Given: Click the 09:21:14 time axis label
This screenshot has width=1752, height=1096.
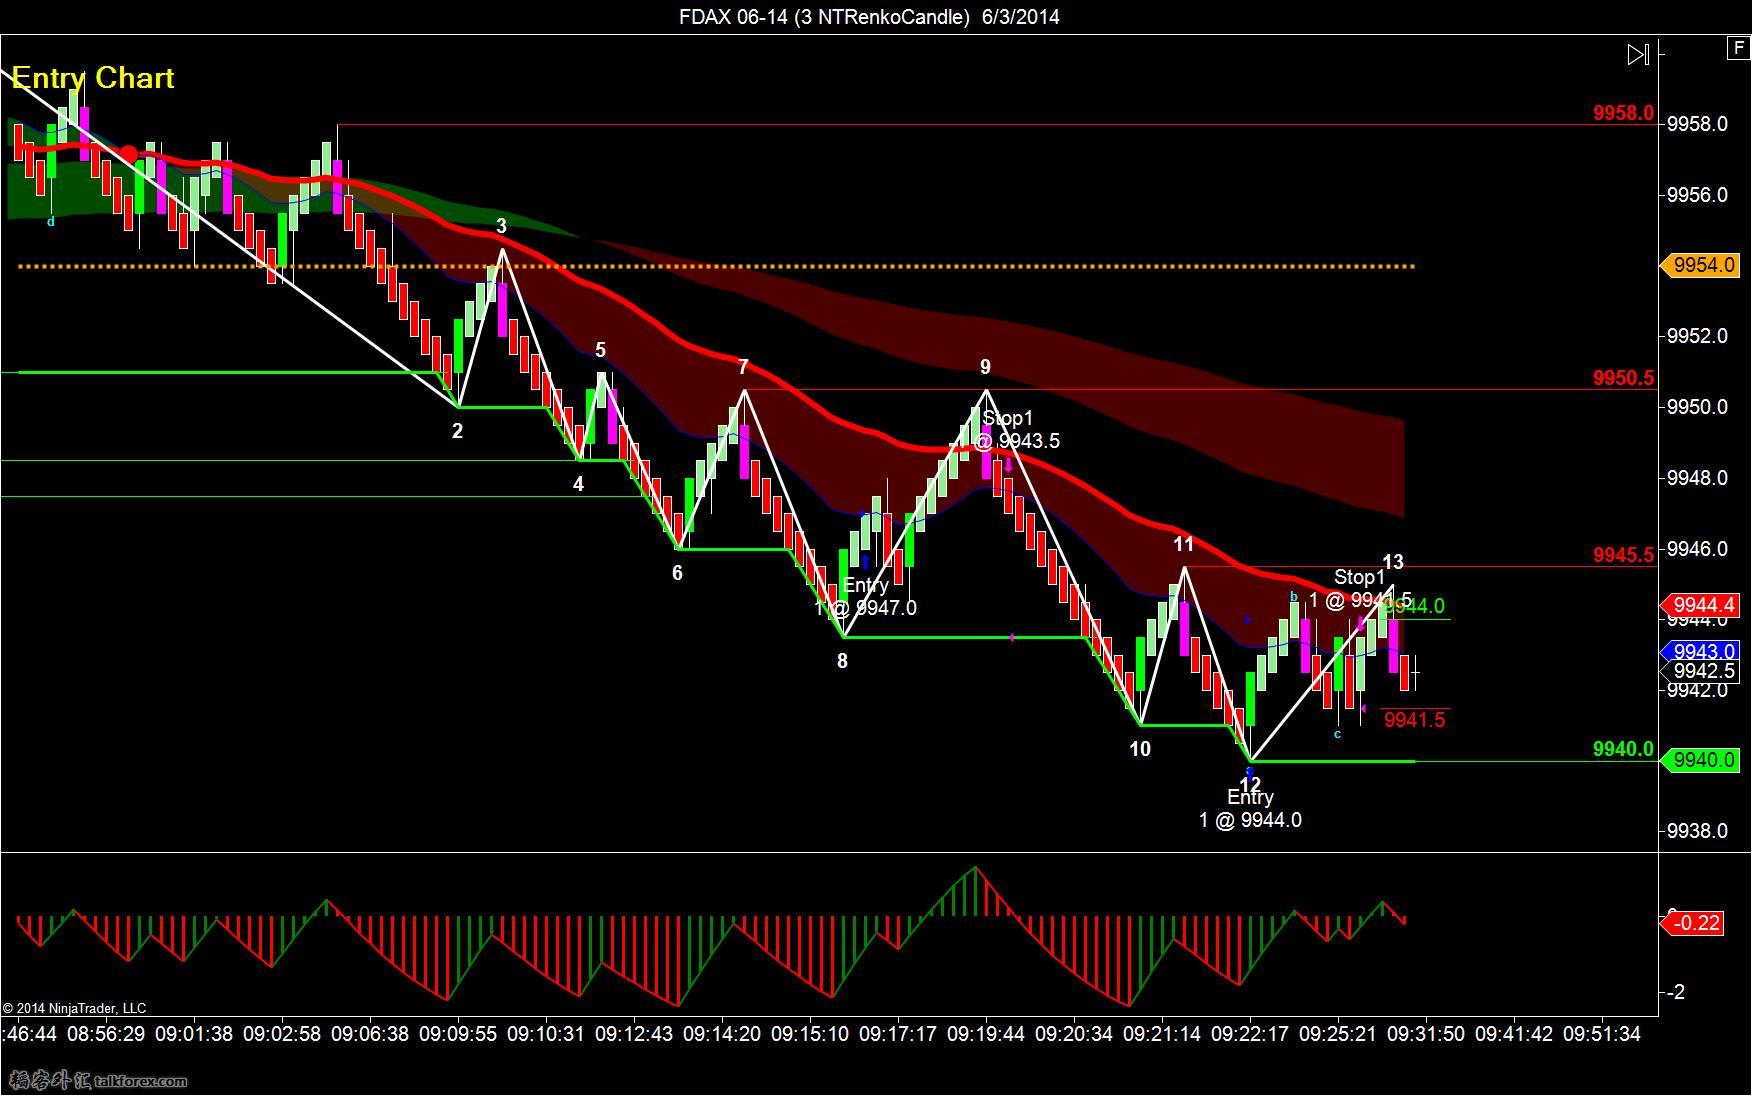Looking at the screenshot, I should [x=1162, y=1034].
